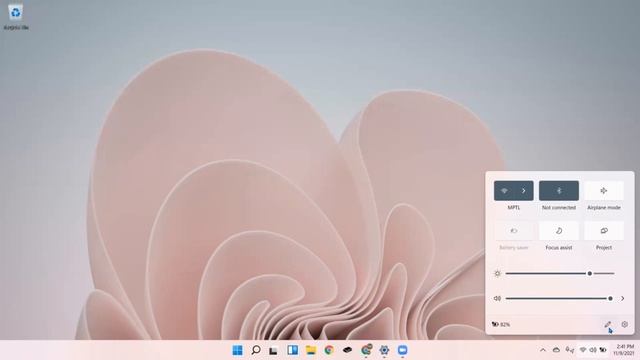Open the black app icon after Chrome
Screen dimensions: 640x360
(347, 350)
